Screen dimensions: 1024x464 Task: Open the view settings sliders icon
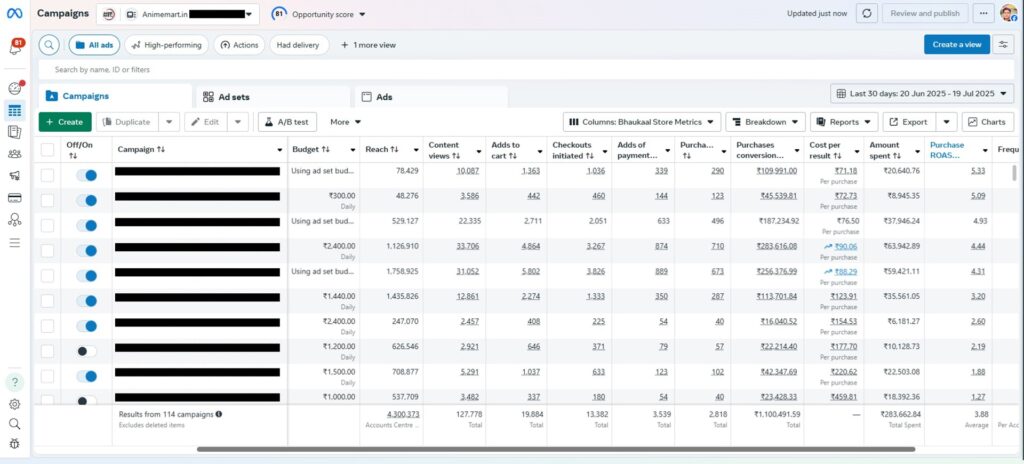pos(1003,44)
